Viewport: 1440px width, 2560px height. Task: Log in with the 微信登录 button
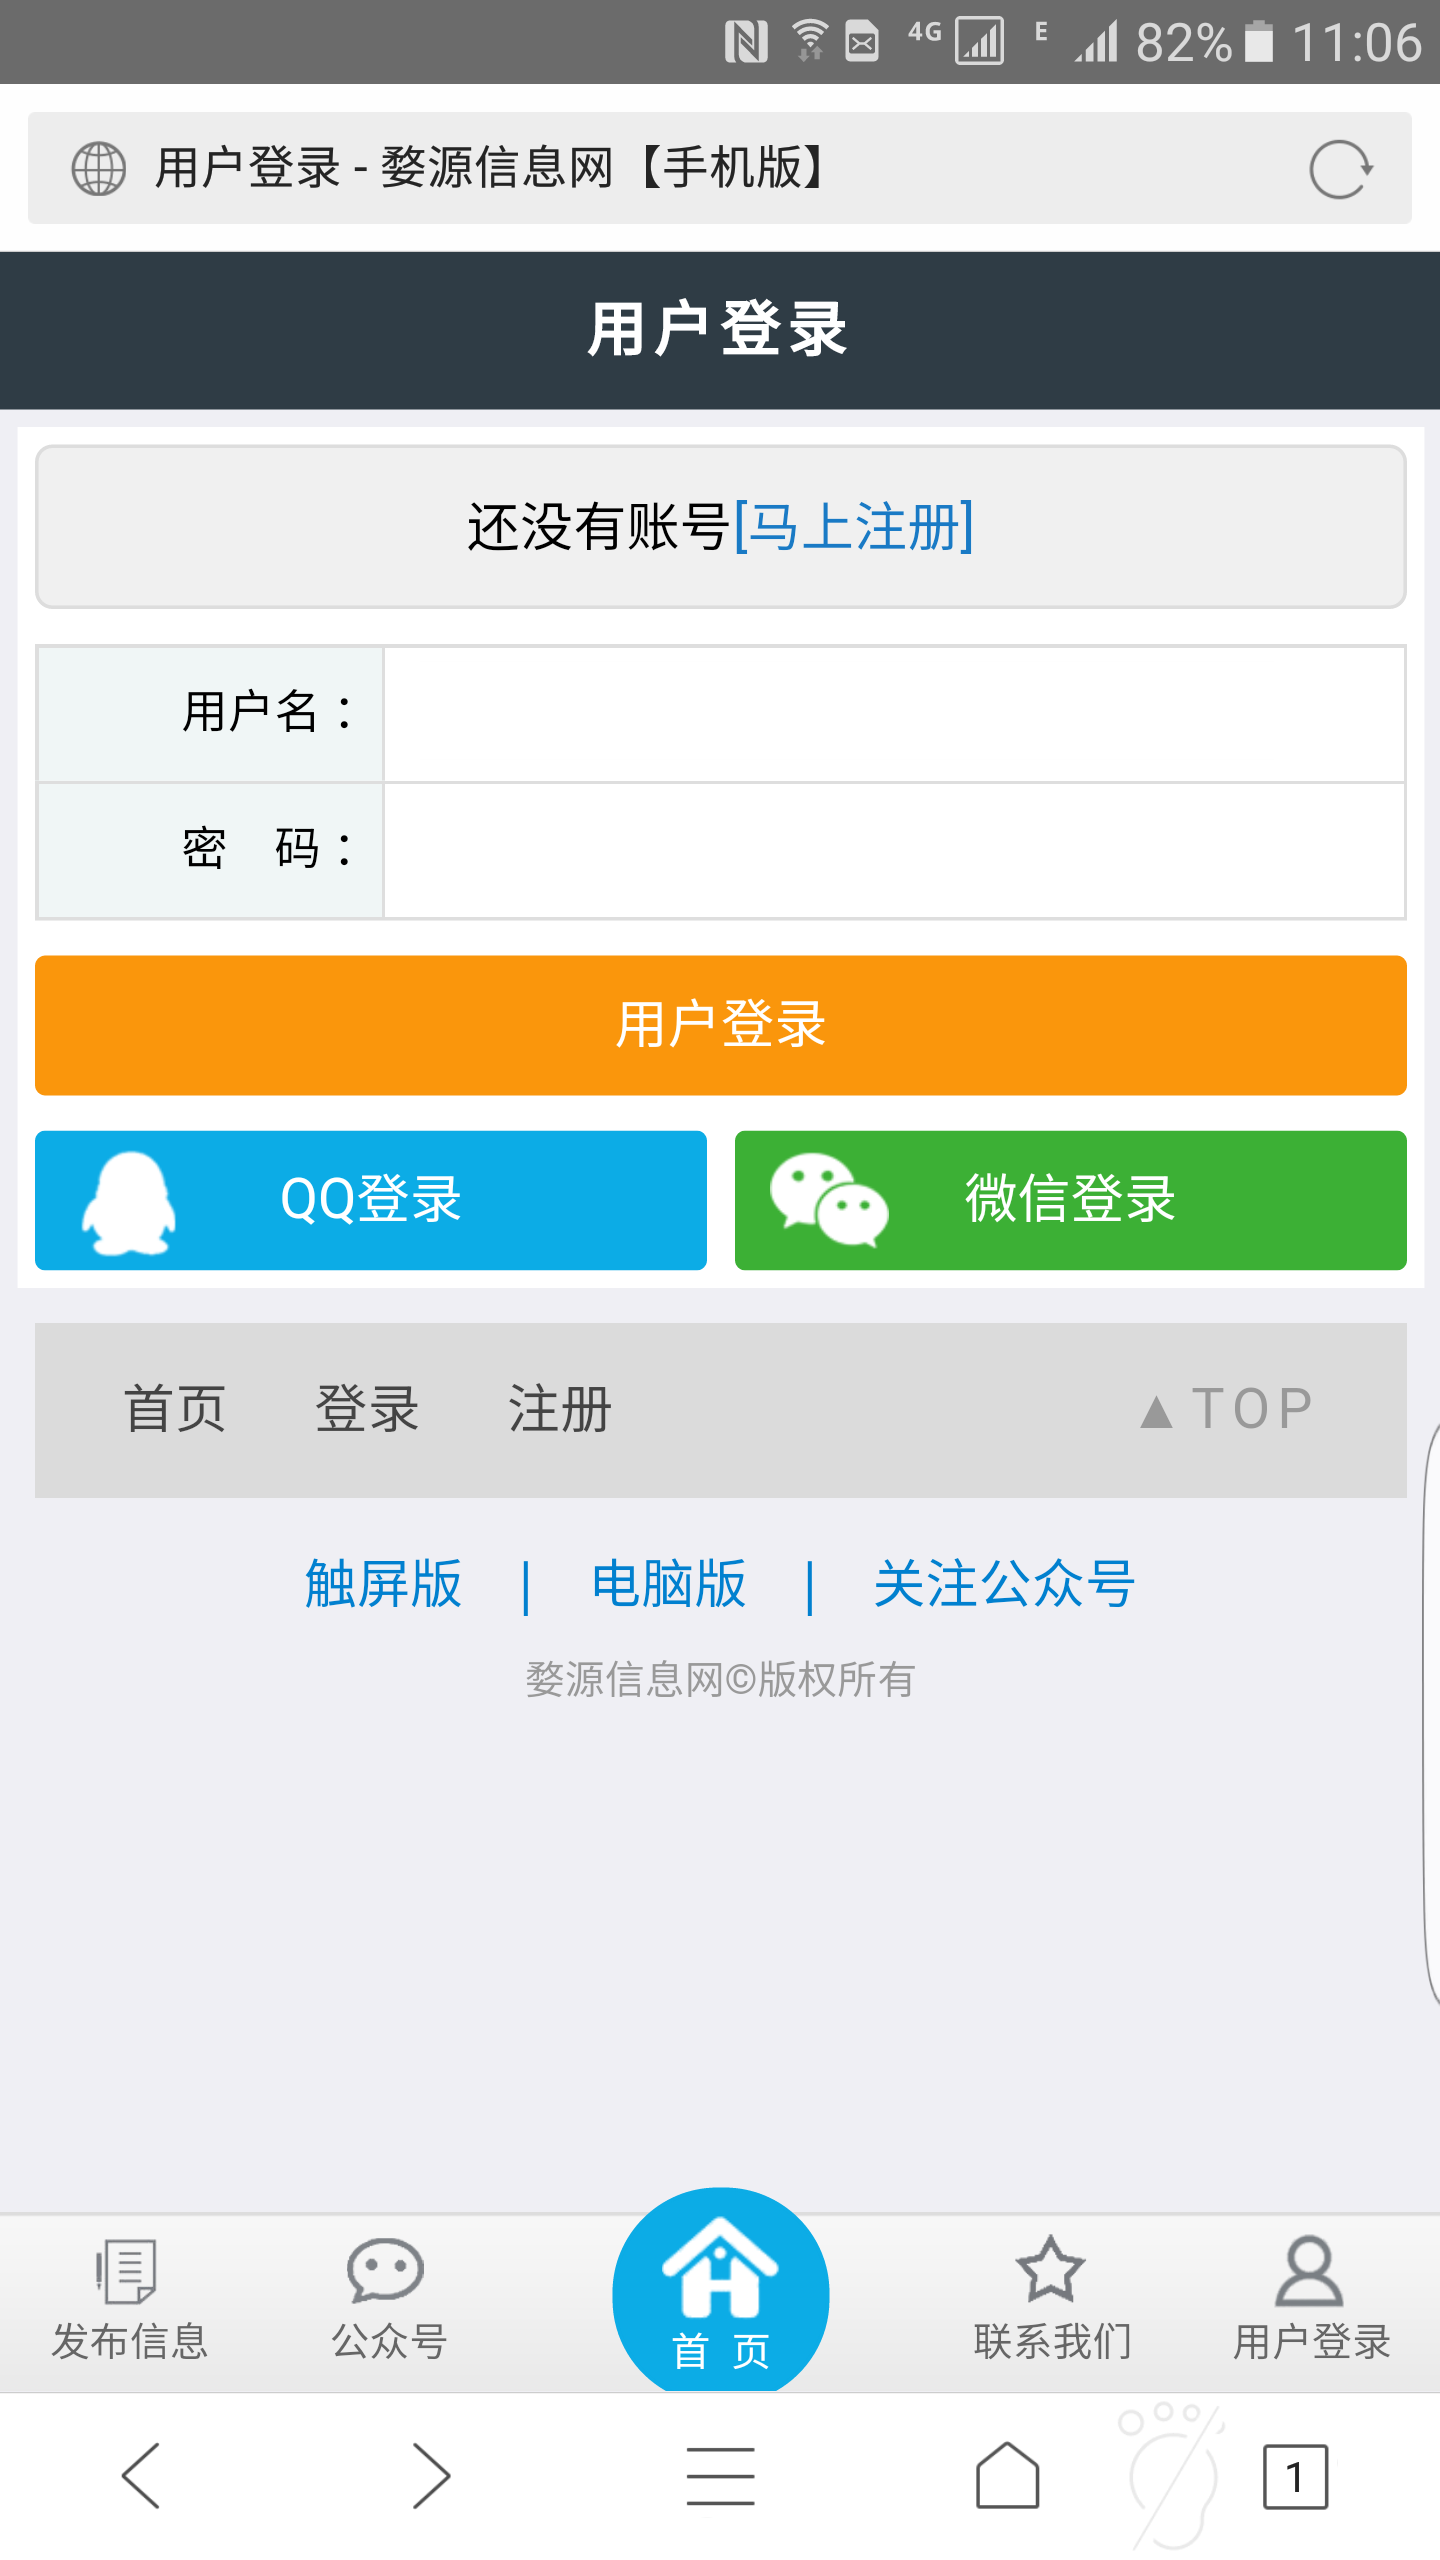1070,1200
